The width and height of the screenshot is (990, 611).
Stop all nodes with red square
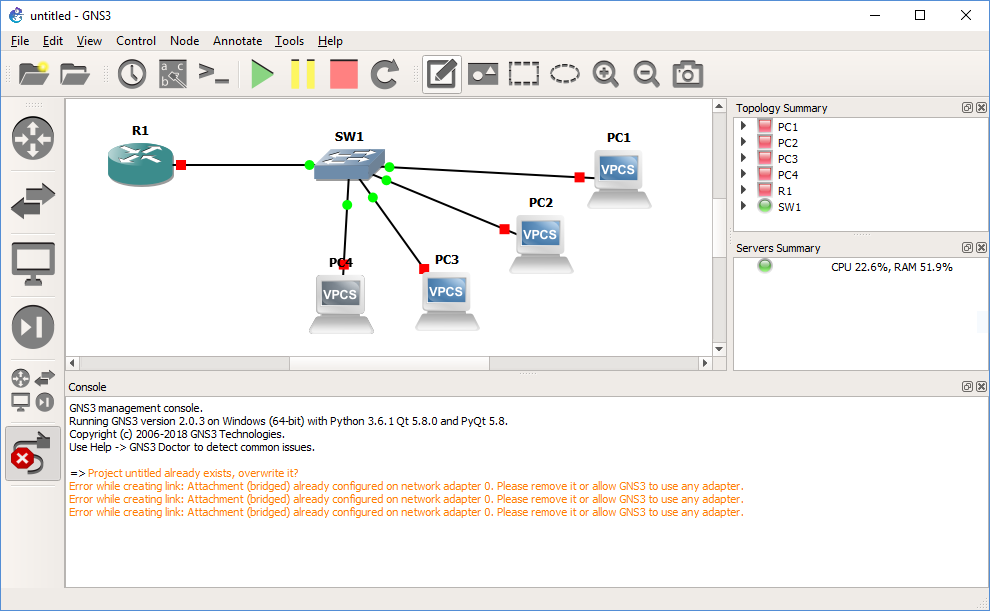click(x=343, y=74)
